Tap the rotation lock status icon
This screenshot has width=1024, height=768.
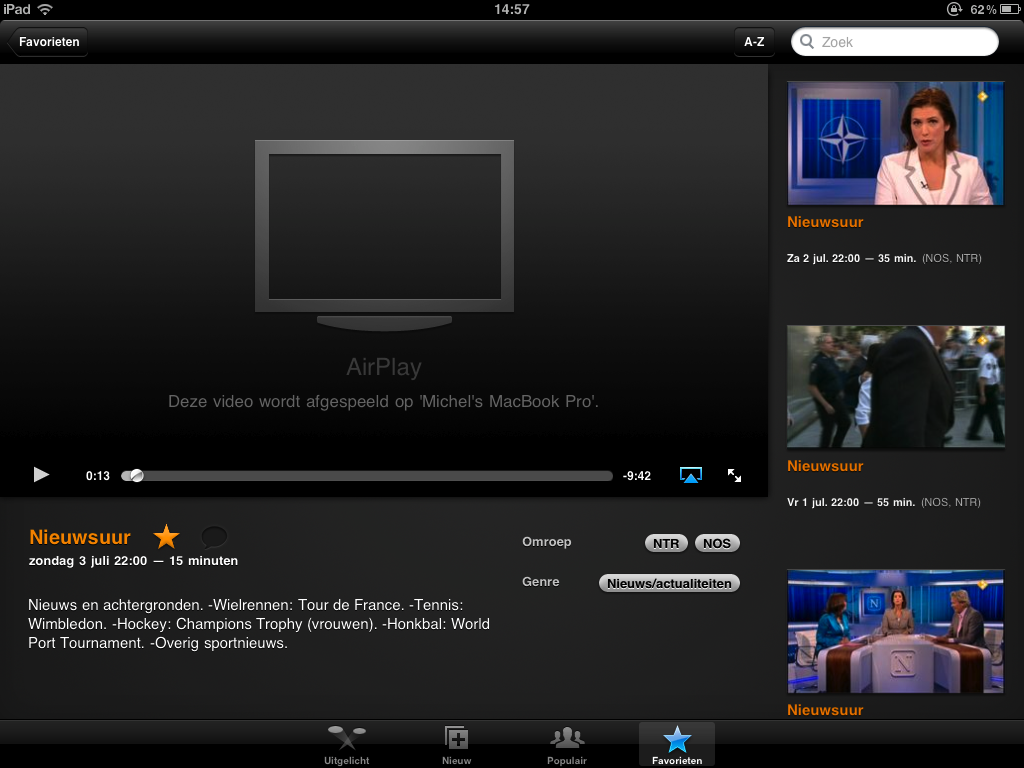coord(954,9)
